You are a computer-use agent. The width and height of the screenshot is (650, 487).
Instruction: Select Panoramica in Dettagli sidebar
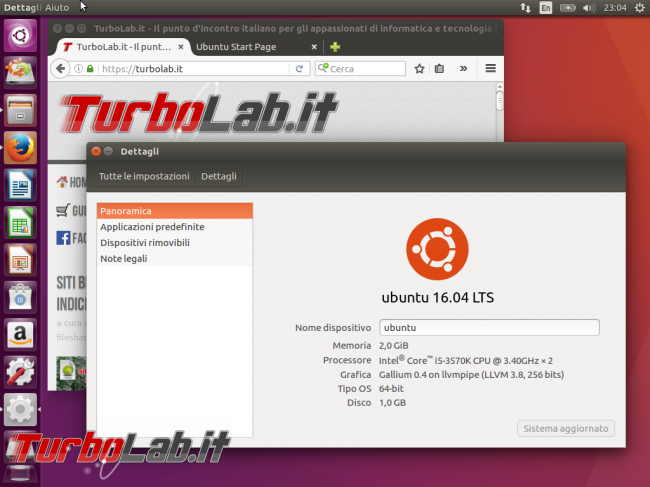pos(175,211)
